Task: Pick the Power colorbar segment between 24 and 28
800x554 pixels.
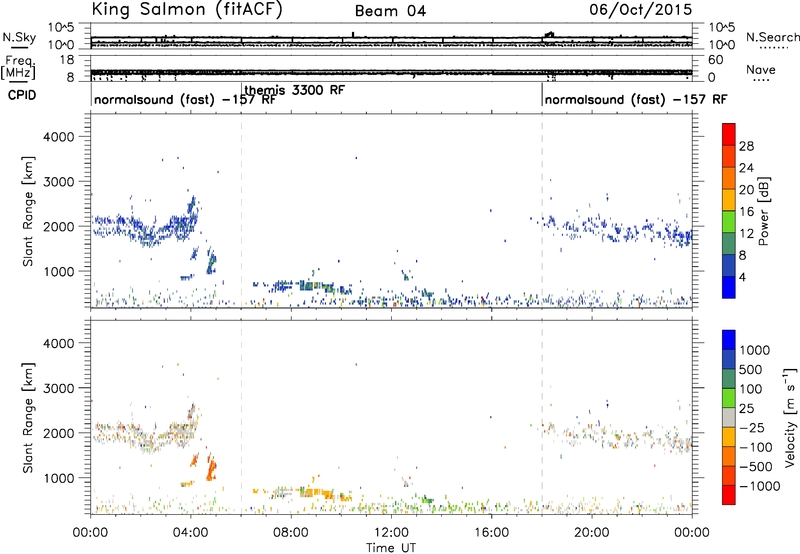Action: (729, 156)
